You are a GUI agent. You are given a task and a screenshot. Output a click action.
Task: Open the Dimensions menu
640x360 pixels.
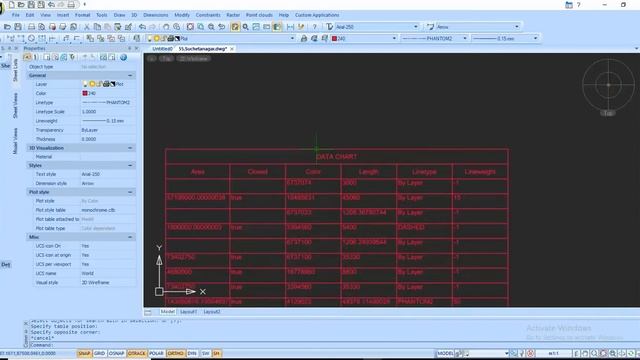156,15
